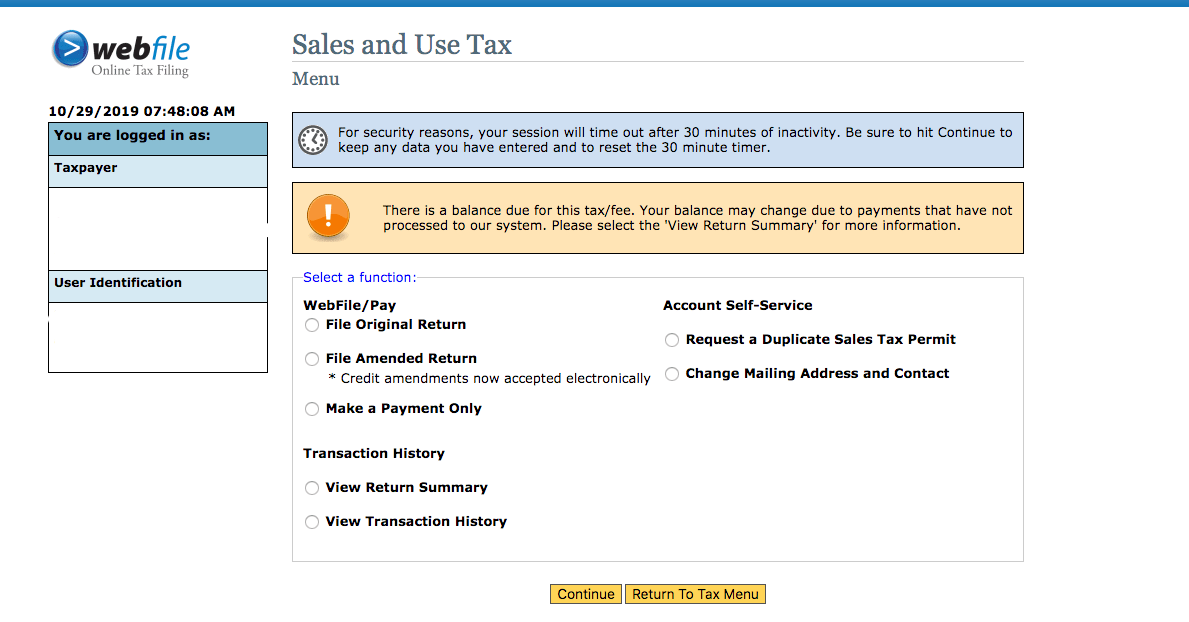Choose View Transaction History option
Viewport: 1189px width, 622px height.
[312, 522]
